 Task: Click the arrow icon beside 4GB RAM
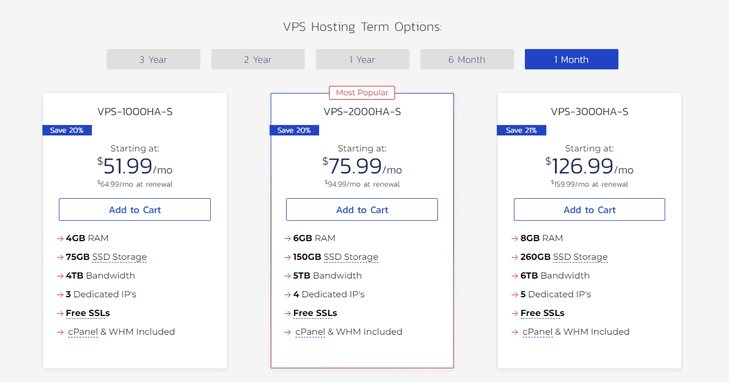click(x=60, y=238)
